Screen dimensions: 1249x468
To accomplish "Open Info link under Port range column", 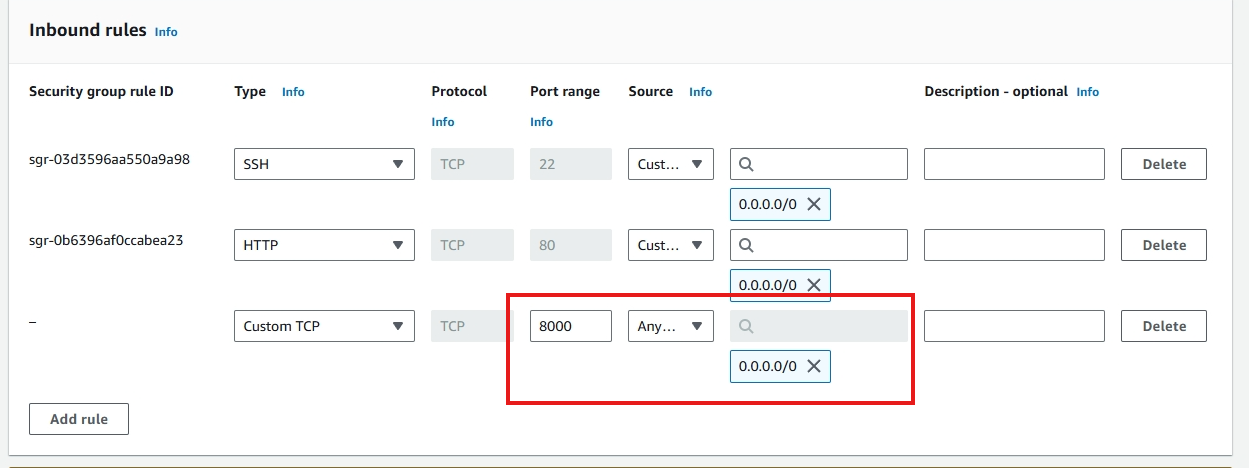I will click(541, 122).
